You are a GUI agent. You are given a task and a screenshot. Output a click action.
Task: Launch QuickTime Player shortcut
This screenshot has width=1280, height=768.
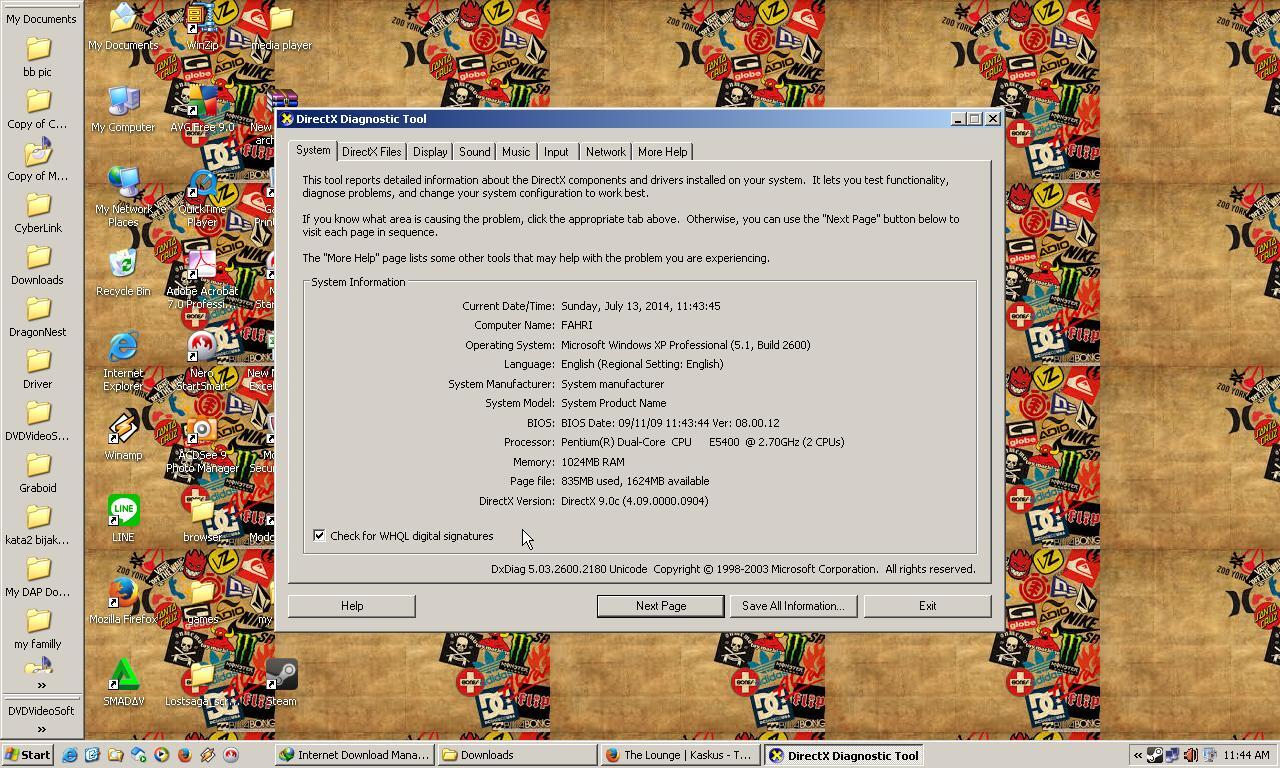point(202,196)
